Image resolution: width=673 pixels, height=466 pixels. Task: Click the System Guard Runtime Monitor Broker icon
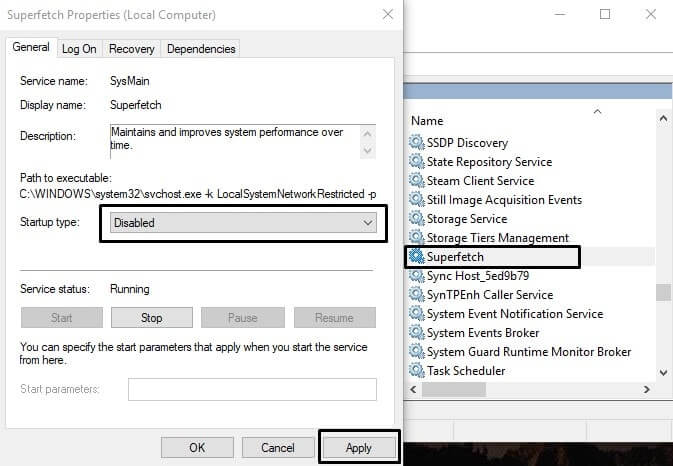click(x=416, y=351)
